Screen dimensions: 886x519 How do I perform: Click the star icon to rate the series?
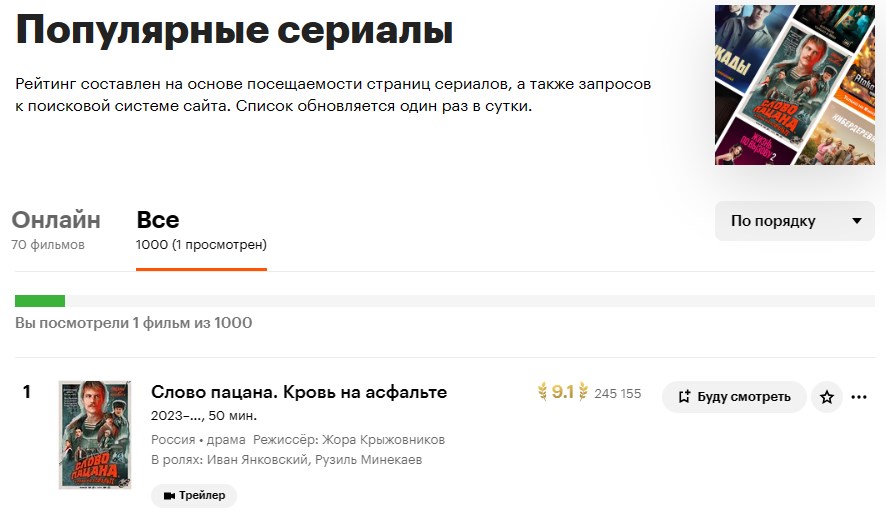827,397
